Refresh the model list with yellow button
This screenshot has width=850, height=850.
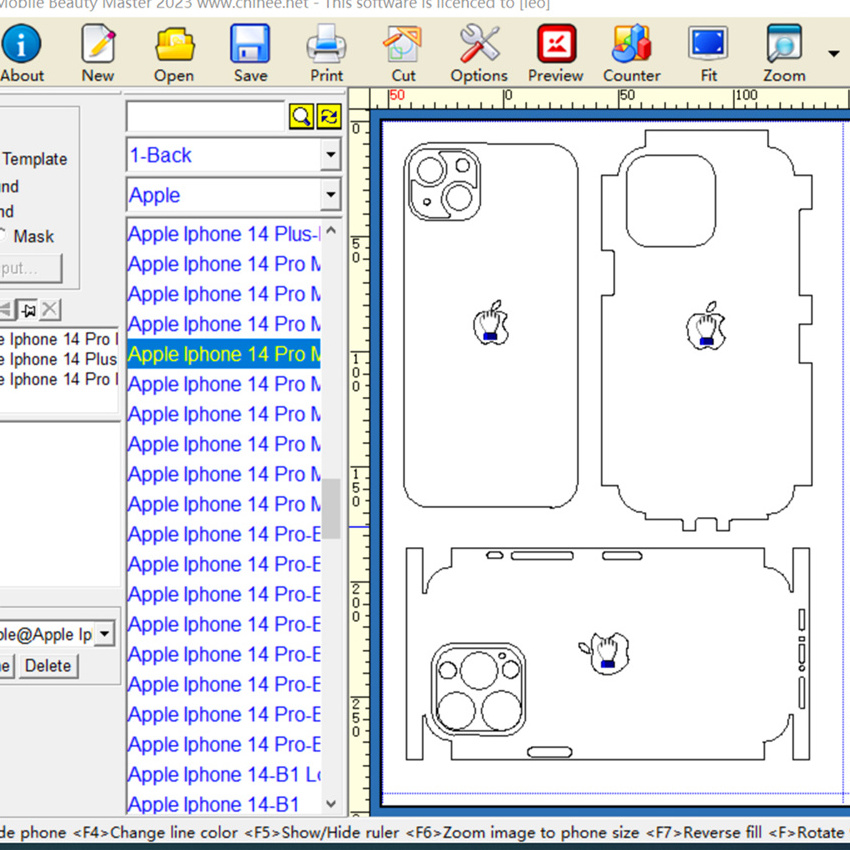click(328, 116)
